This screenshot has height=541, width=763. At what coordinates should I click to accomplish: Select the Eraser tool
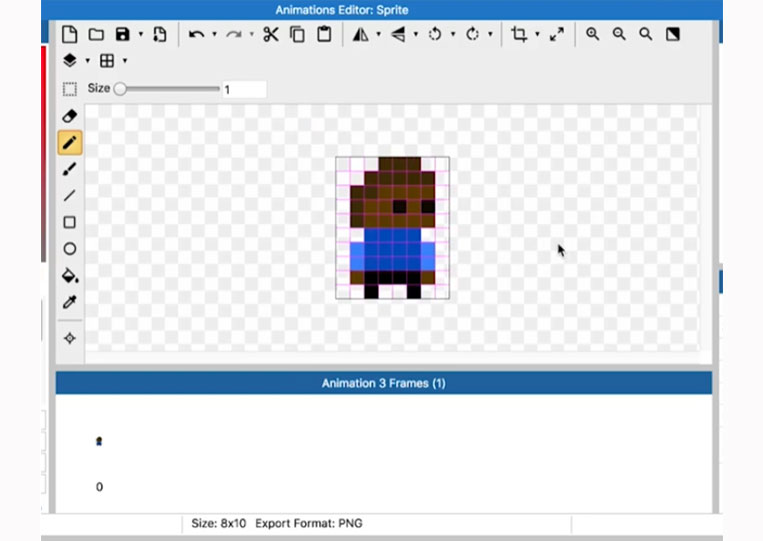tap(70, 116)
